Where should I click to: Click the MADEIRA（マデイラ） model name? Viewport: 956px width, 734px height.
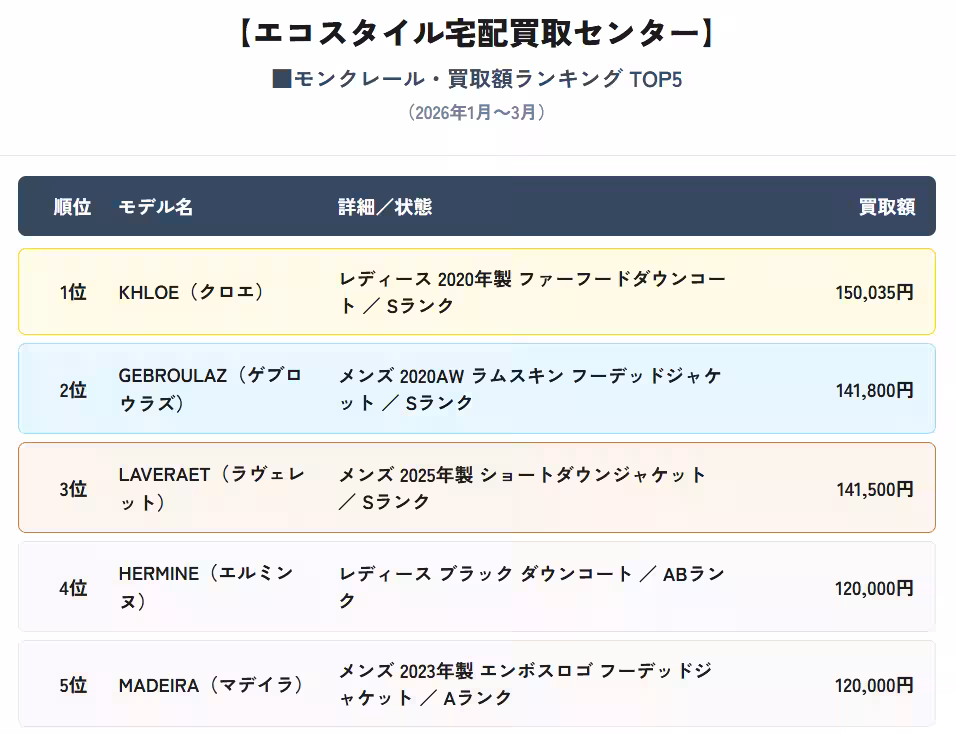click(210, 686)
